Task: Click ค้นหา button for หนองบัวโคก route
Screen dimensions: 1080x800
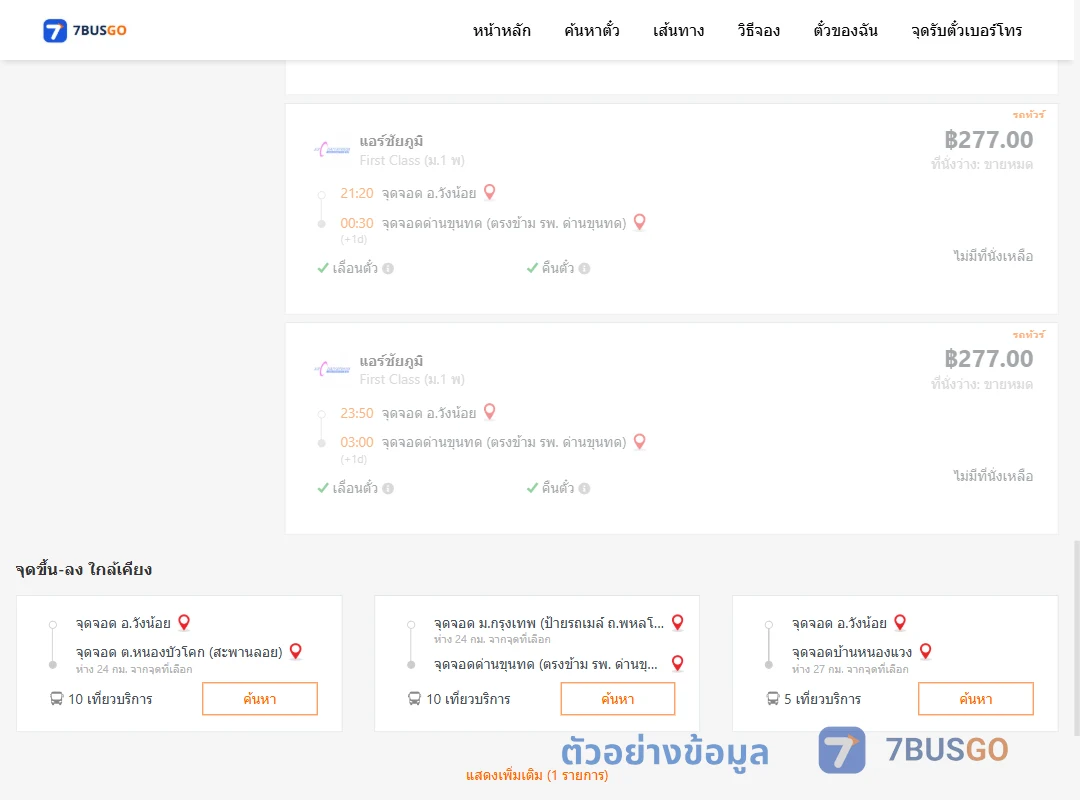Action: pyautogui.click(x=260, y=699)
